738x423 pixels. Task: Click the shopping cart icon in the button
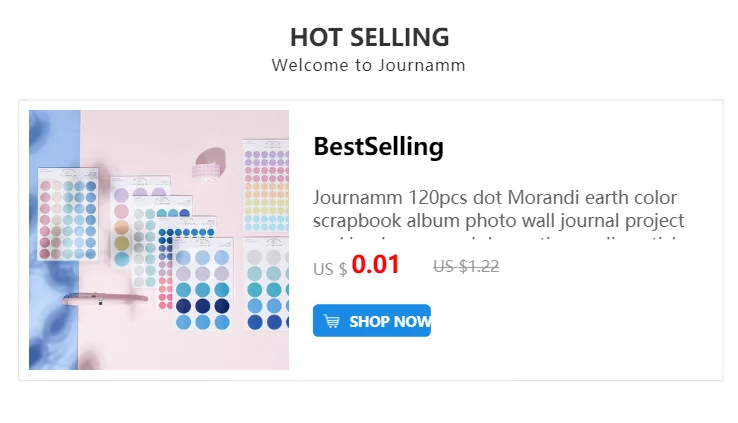tap(332, 322)
